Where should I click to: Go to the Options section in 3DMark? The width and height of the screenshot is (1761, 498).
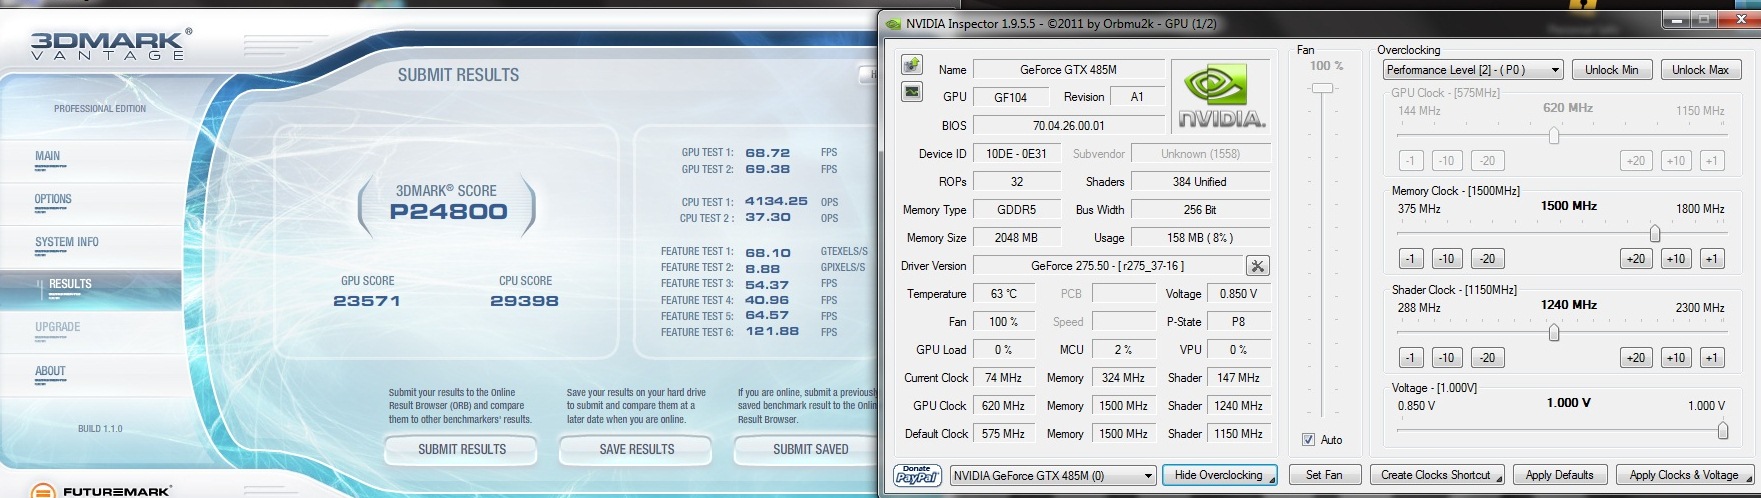(53, 199)
